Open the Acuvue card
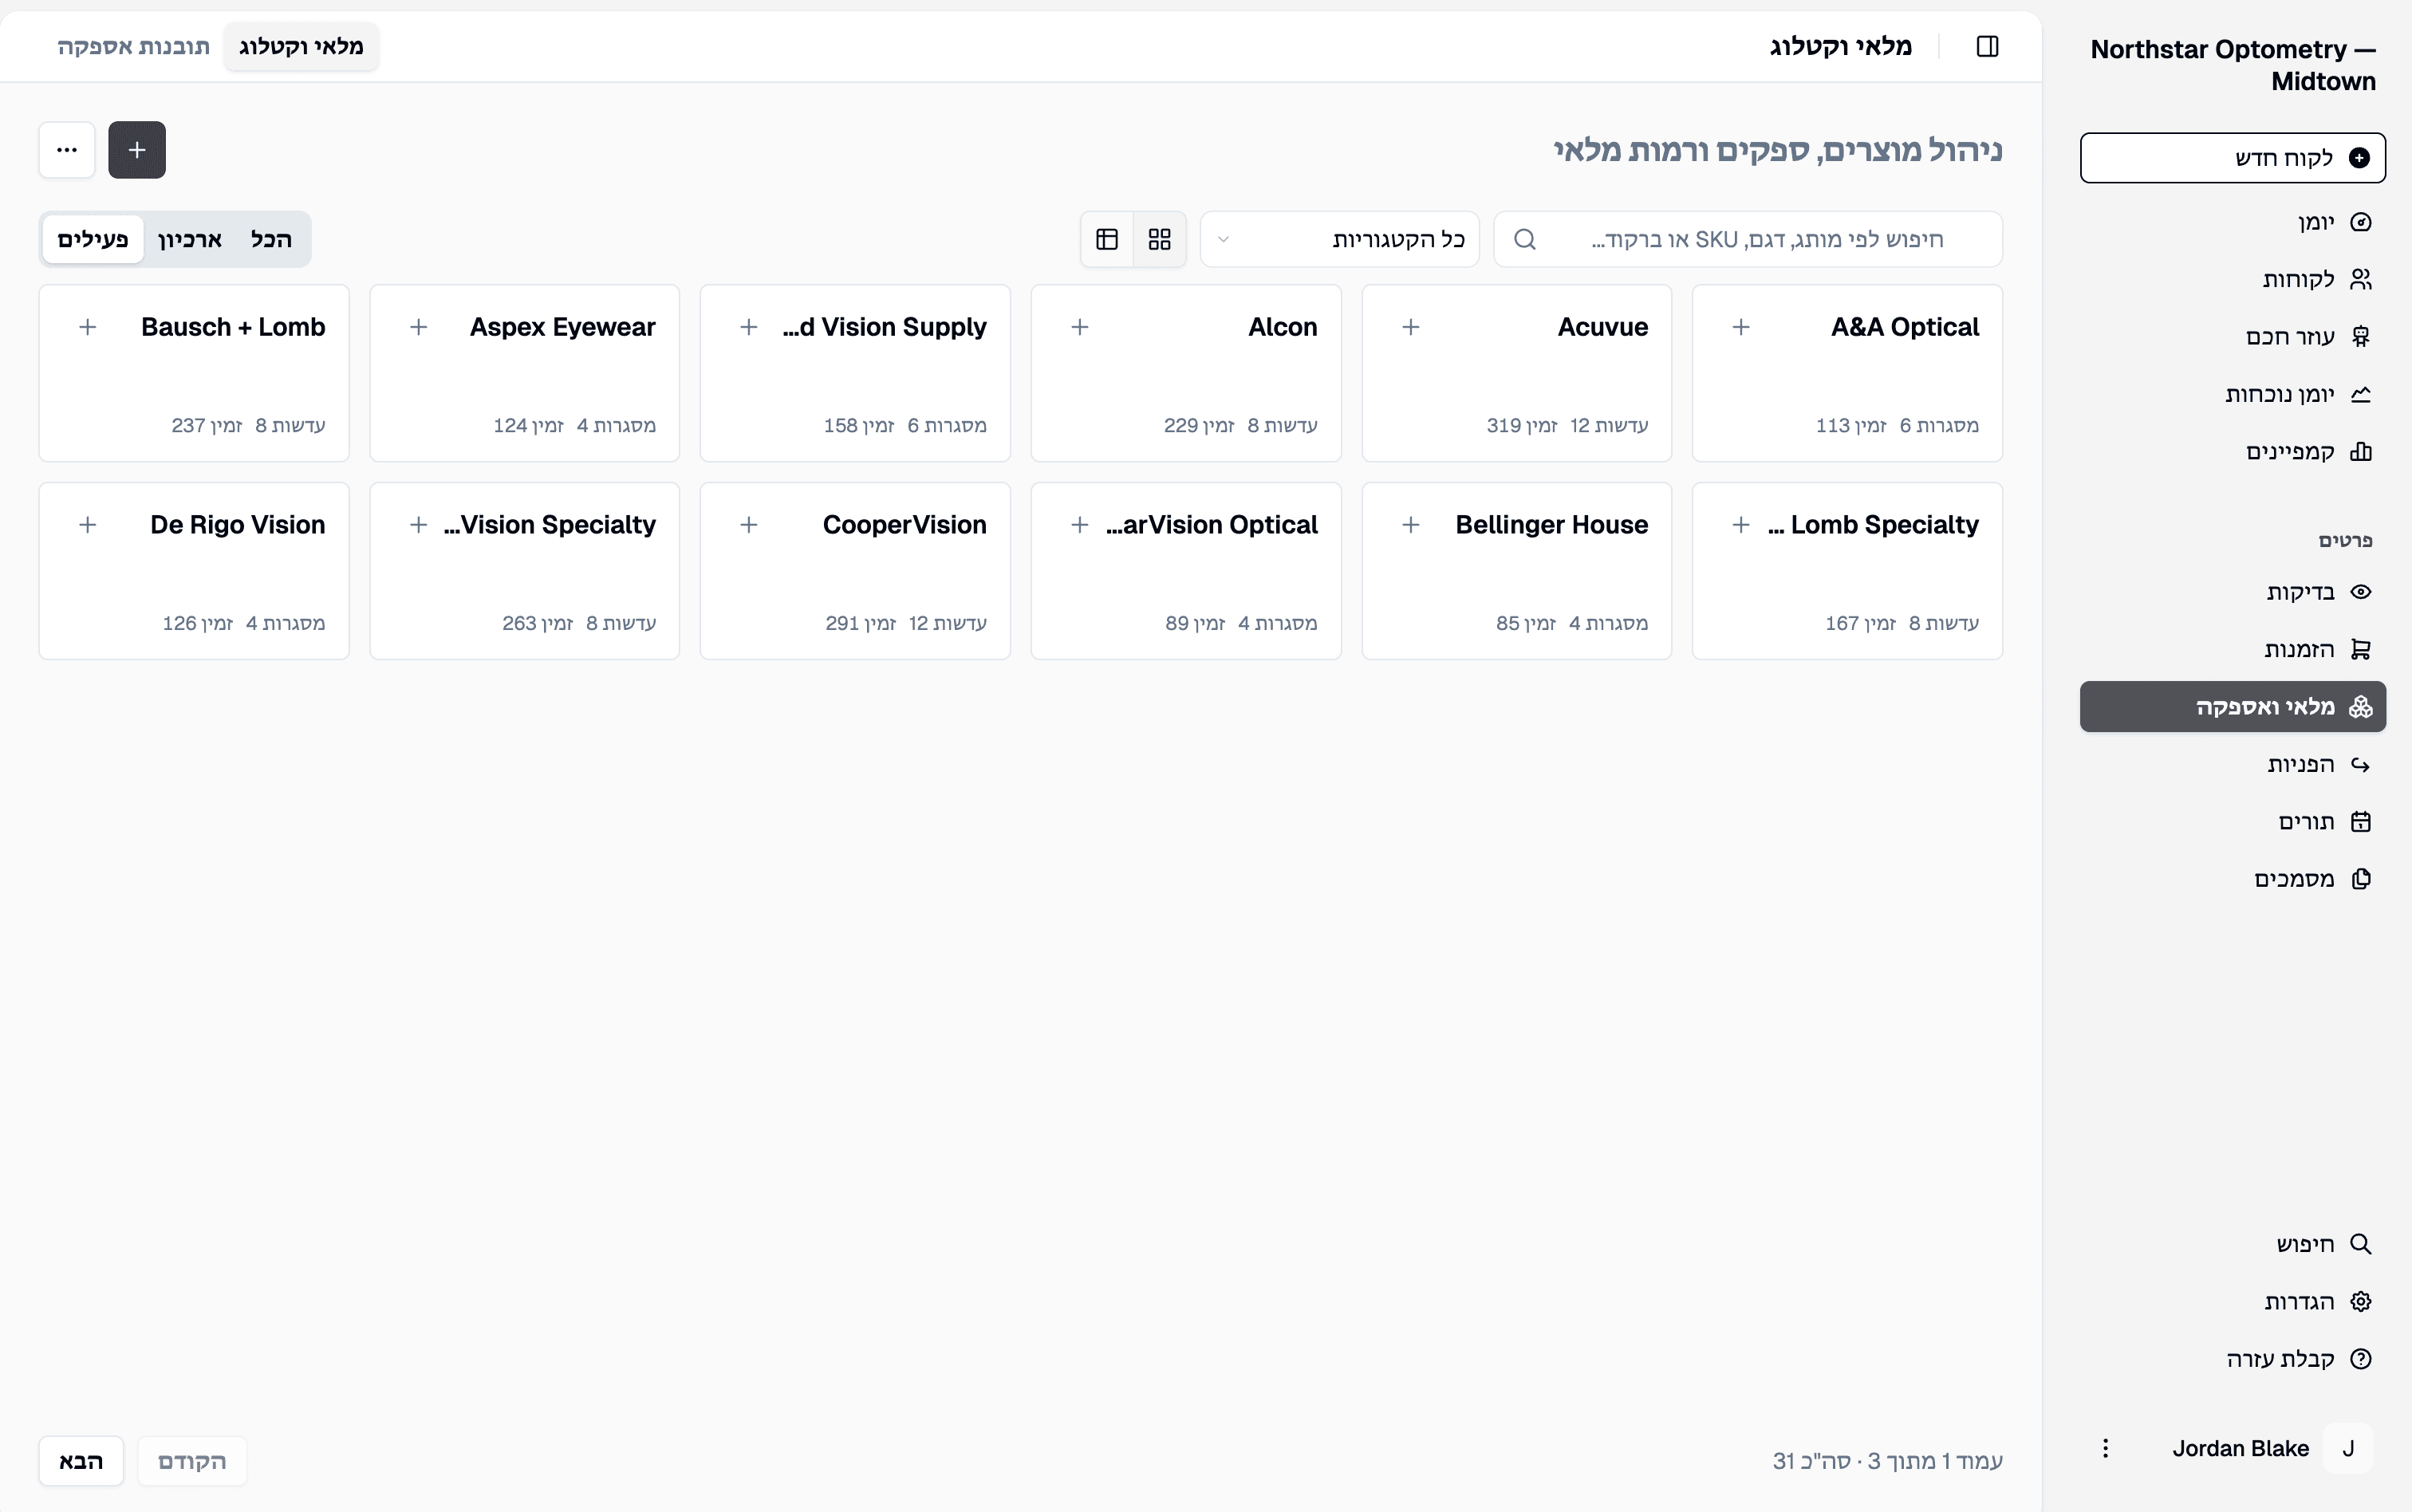2412x1512 pixels. point(1517,373)
